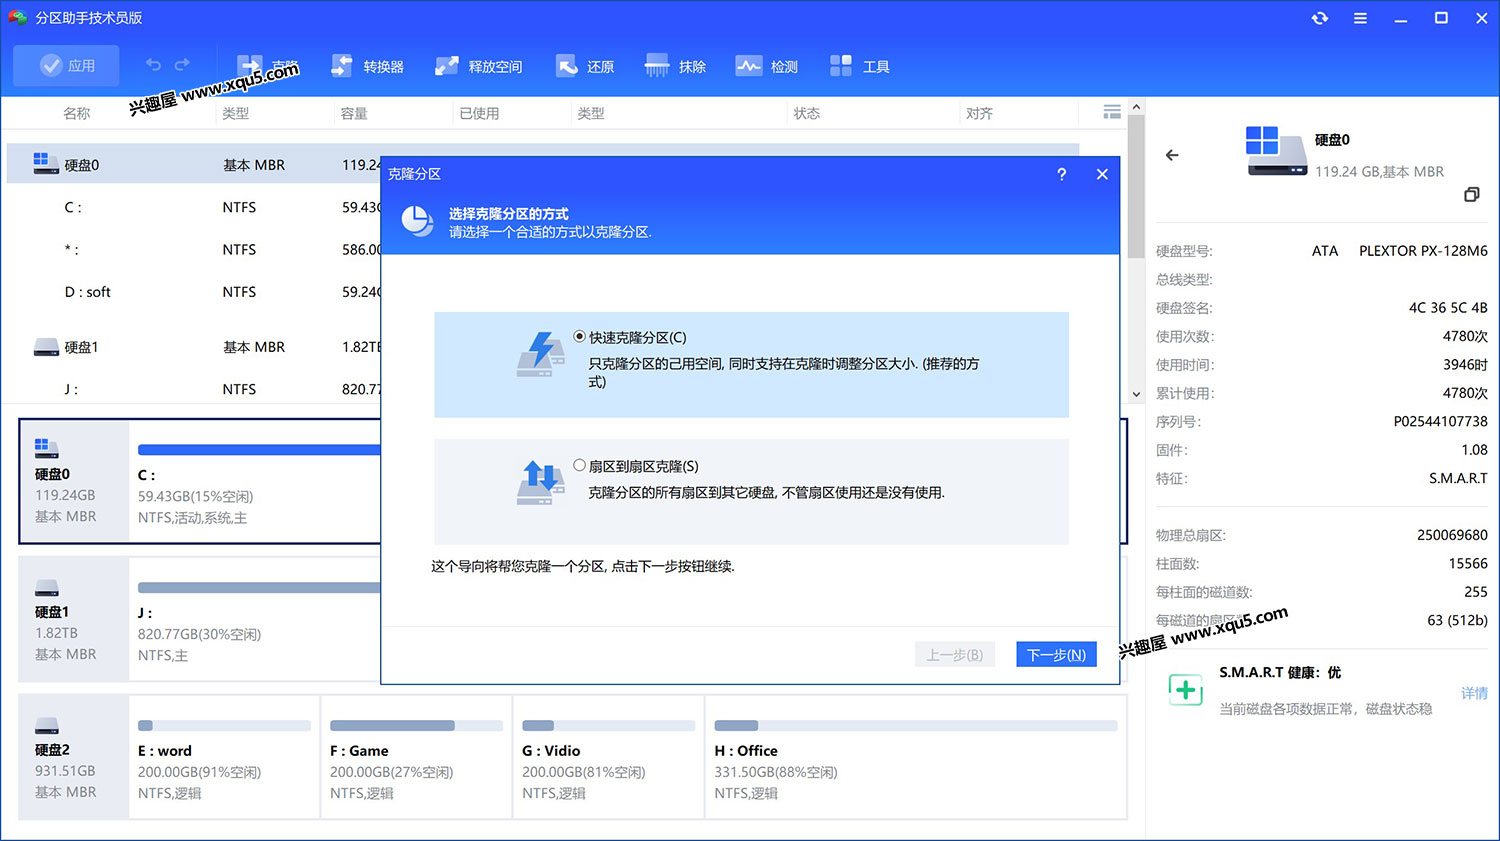1500x841 pixels.
Task: Click the sector clone arrows disk icon
Action: (x=540, y=482)
